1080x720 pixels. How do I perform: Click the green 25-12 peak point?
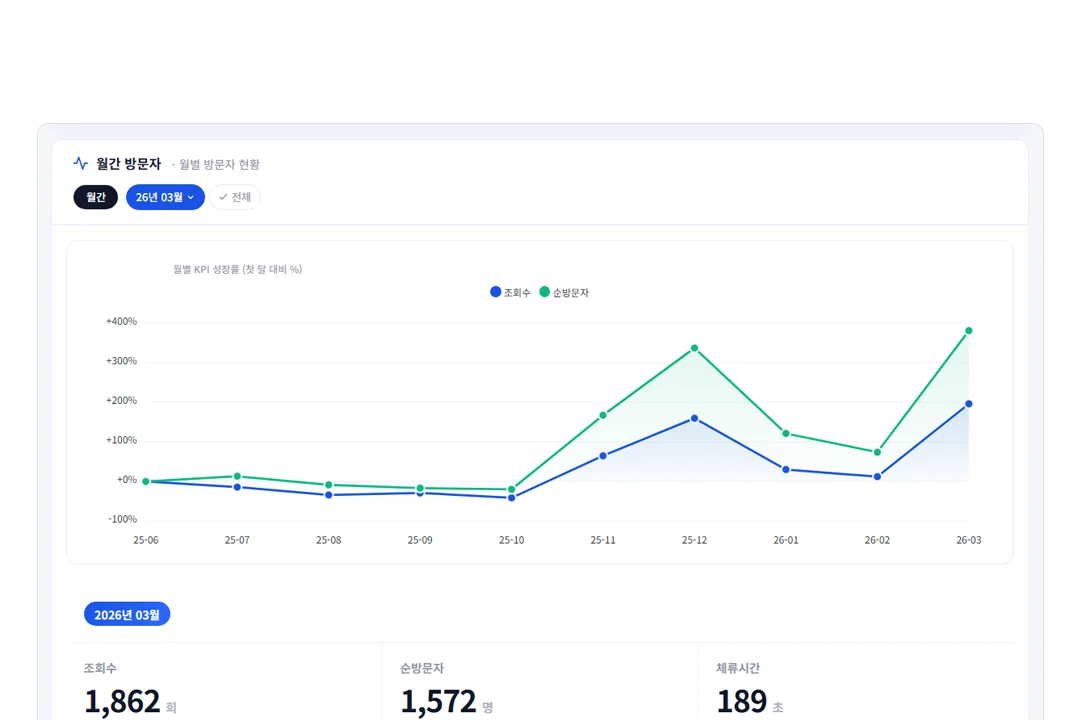[x=694, y=348]
